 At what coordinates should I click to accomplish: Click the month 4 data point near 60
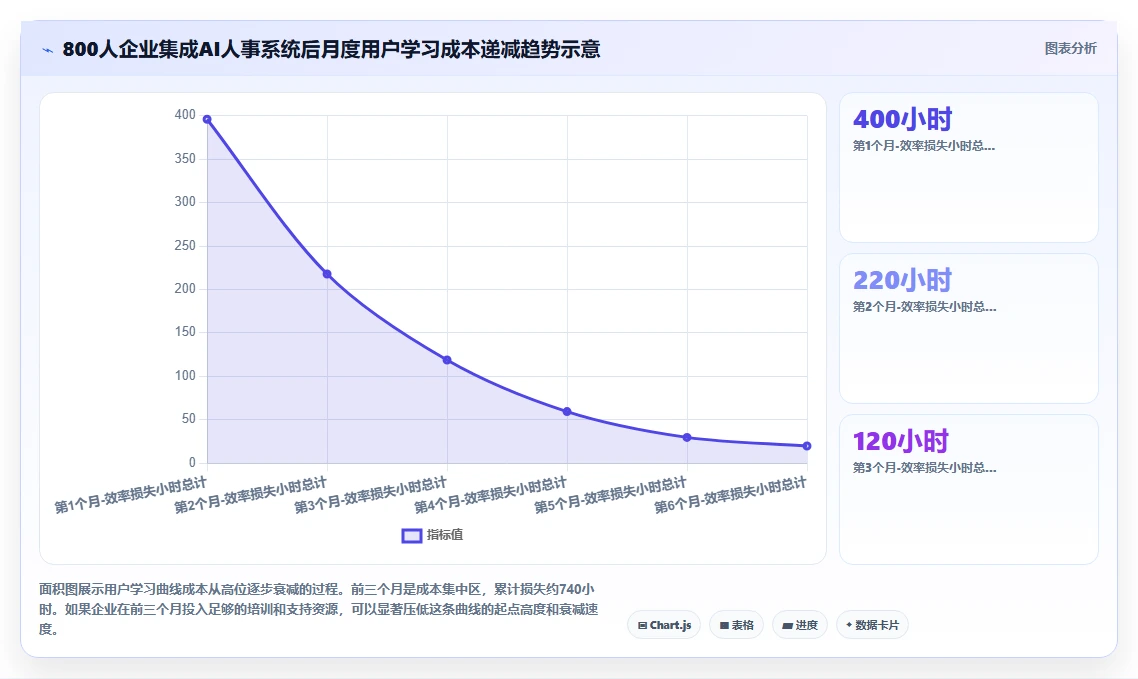pyautogui.click(x=567, y=411)
